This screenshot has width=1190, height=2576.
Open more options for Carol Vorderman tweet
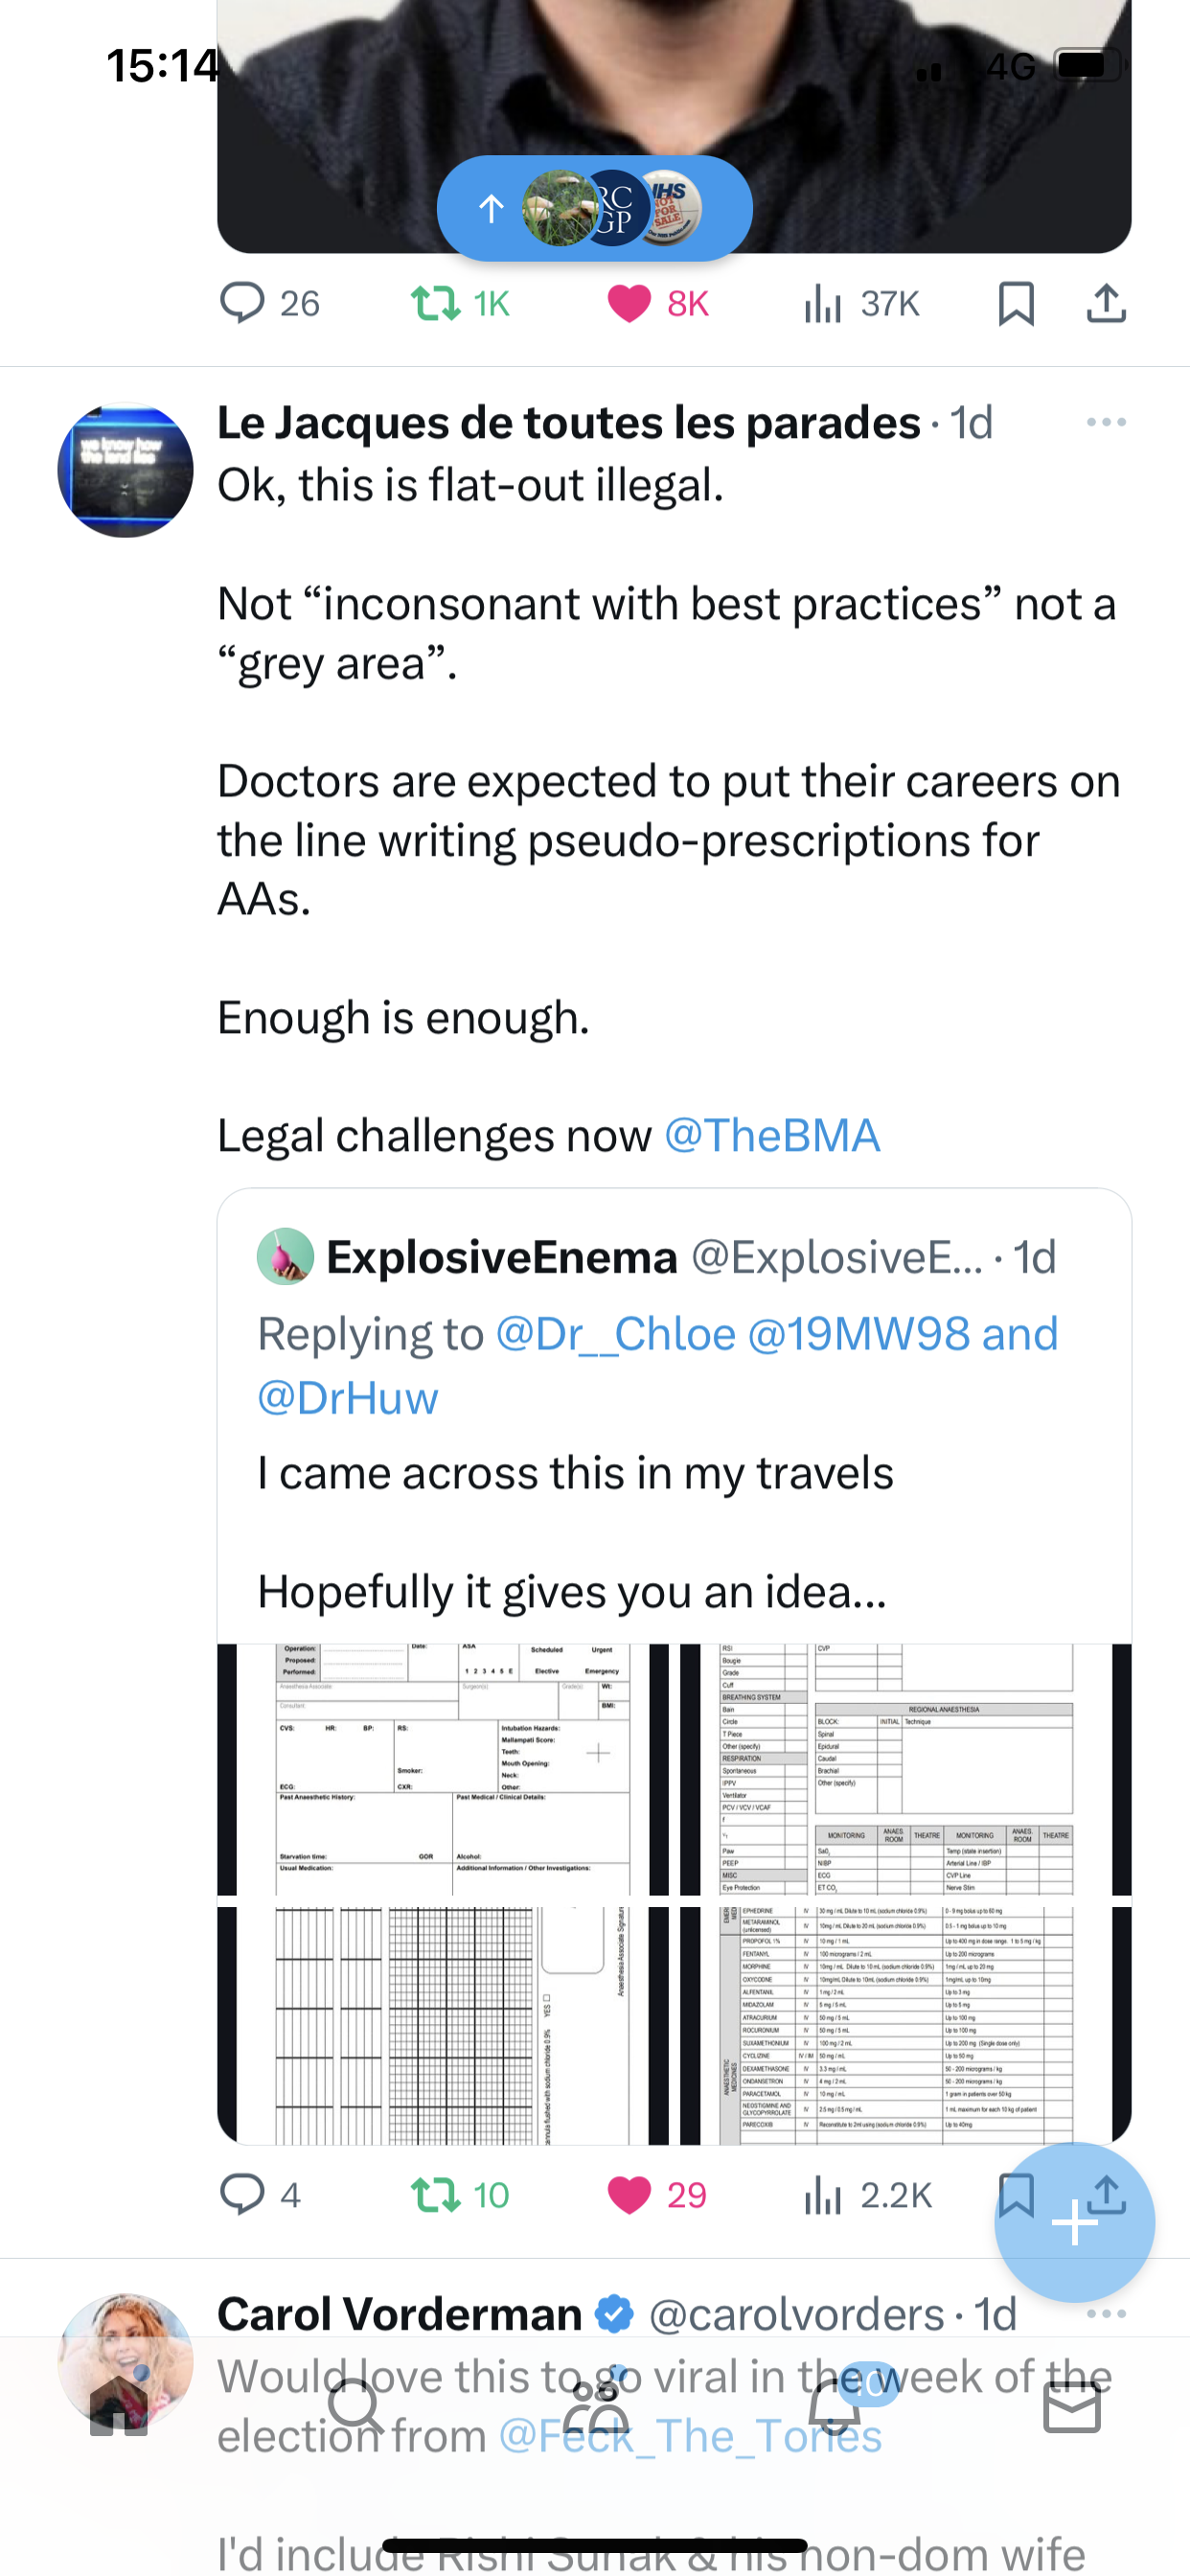point(1106,2313)
